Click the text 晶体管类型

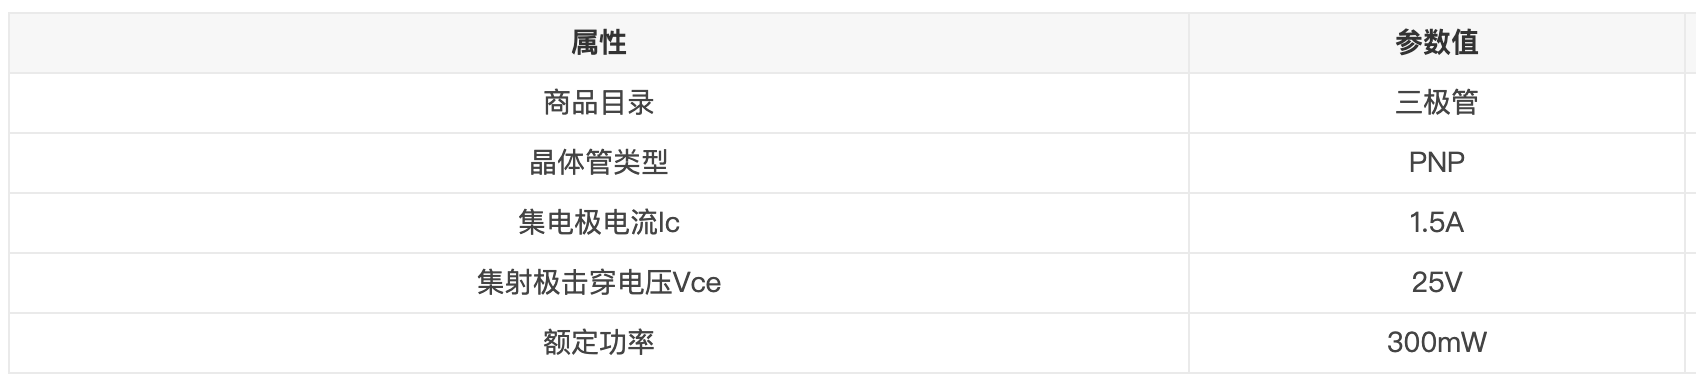click(599, 163)
